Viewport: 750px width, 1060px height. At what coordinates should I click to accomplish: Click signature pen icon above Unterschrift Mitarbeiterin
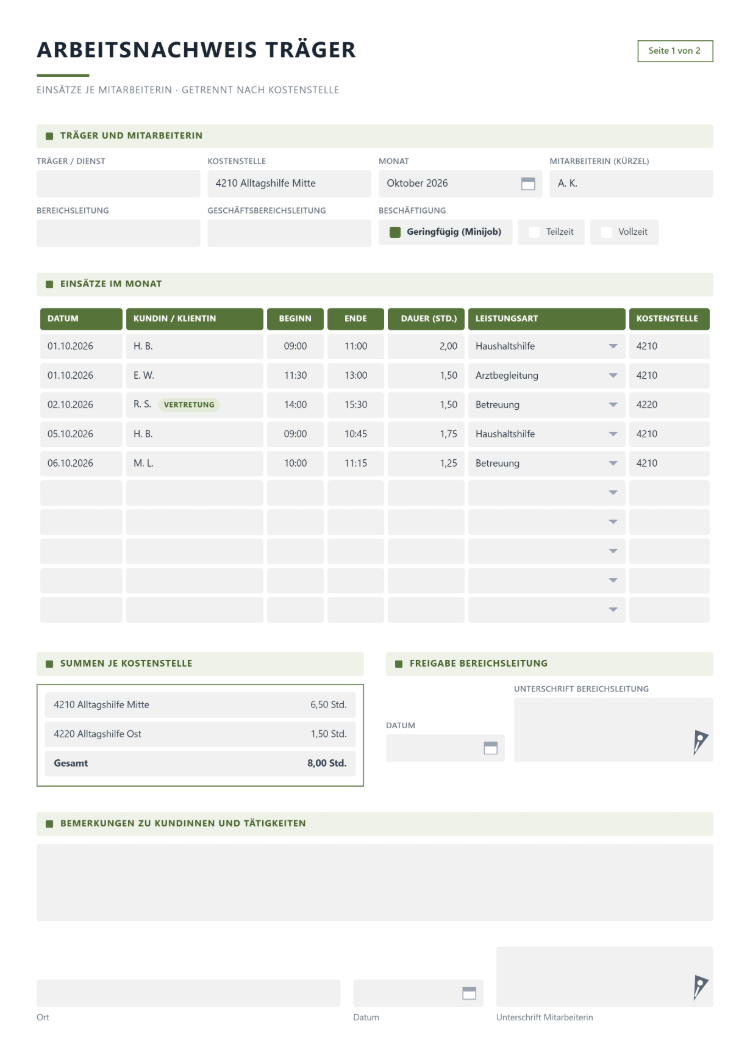(699, 987)
